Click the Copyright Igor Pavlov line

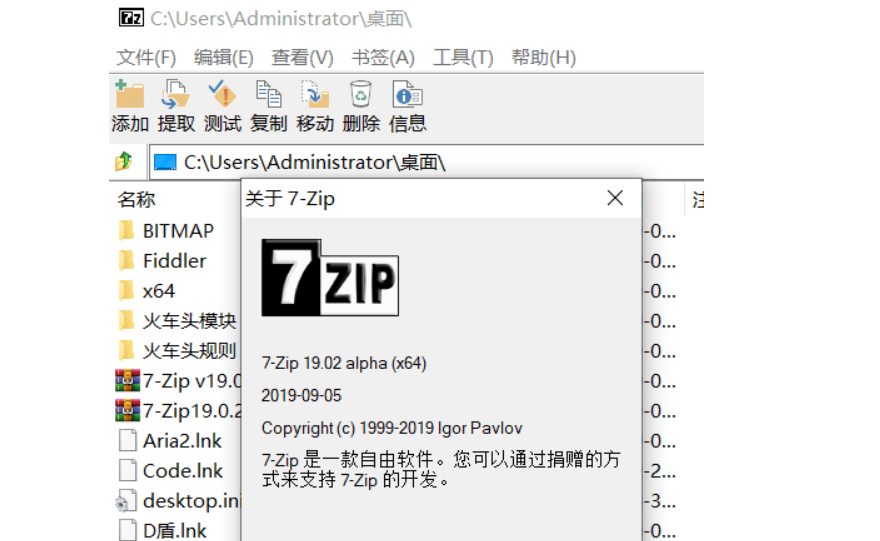(x=392, y=428)
